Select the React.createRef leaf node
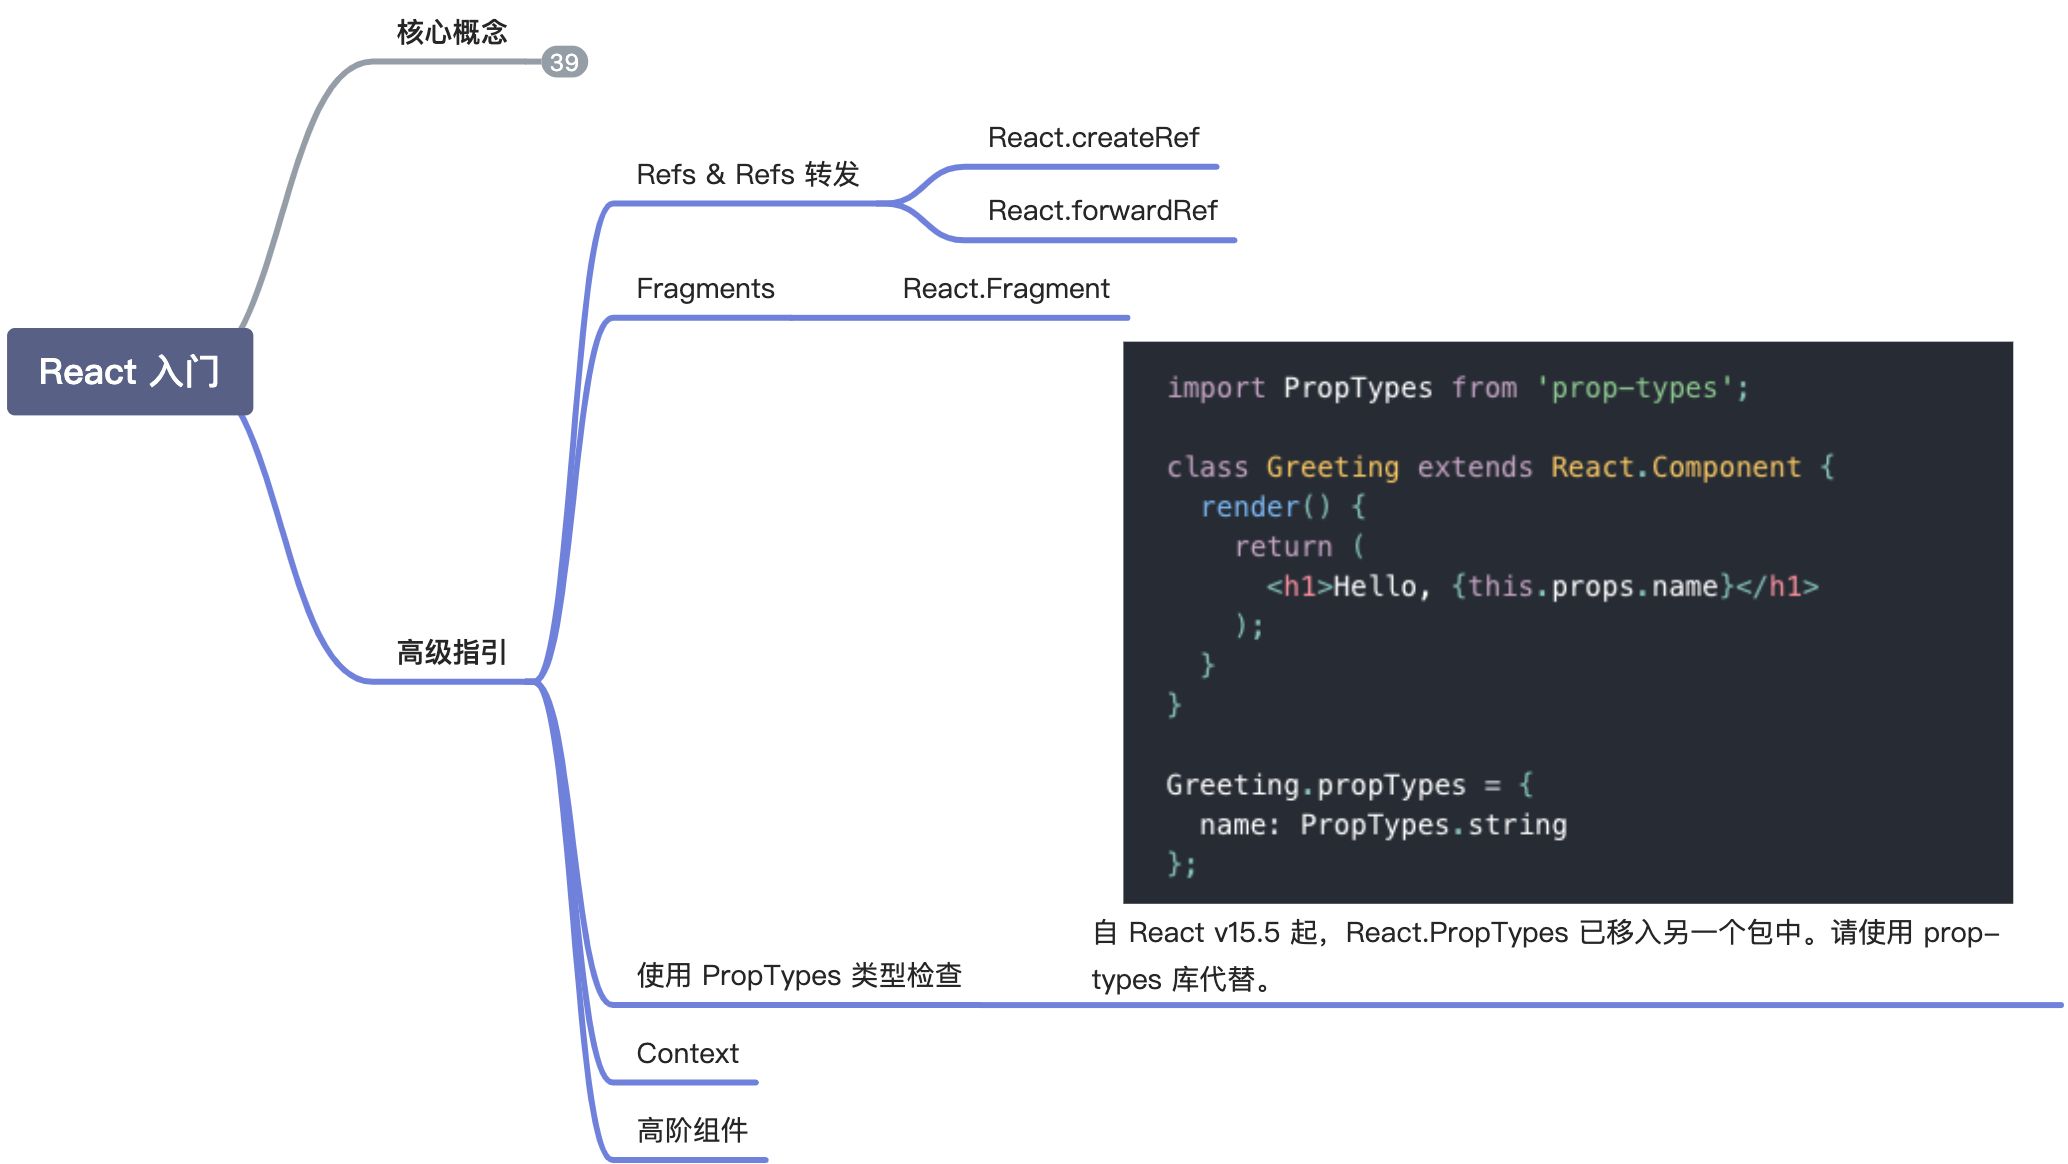This screenshot has height=1164, width=2068. (1093, 137)
